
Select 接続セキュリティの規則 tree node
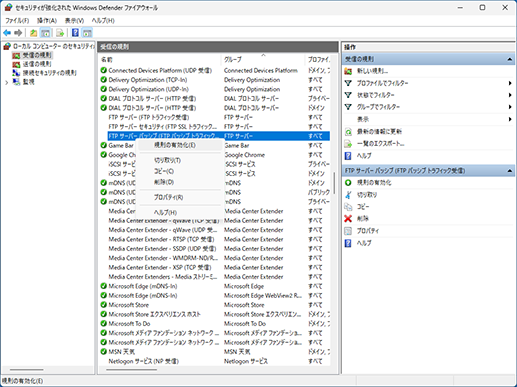tap(49, 73)
